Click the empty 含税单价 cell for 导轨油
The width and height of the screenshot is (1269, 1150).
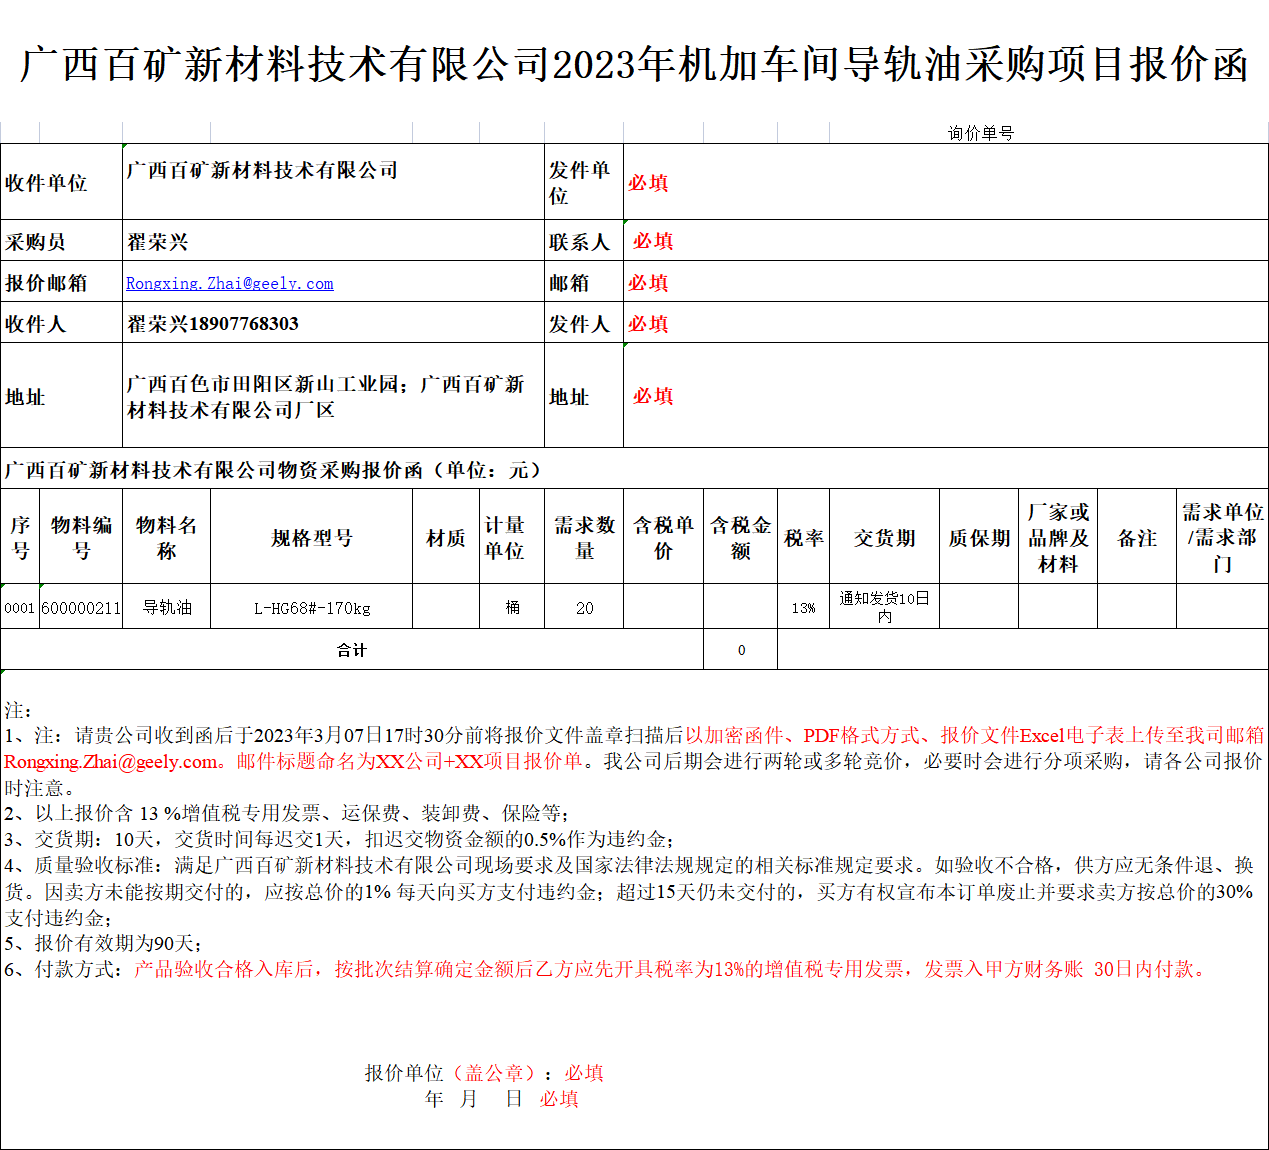pyautogui.click(x=664, y=607)
